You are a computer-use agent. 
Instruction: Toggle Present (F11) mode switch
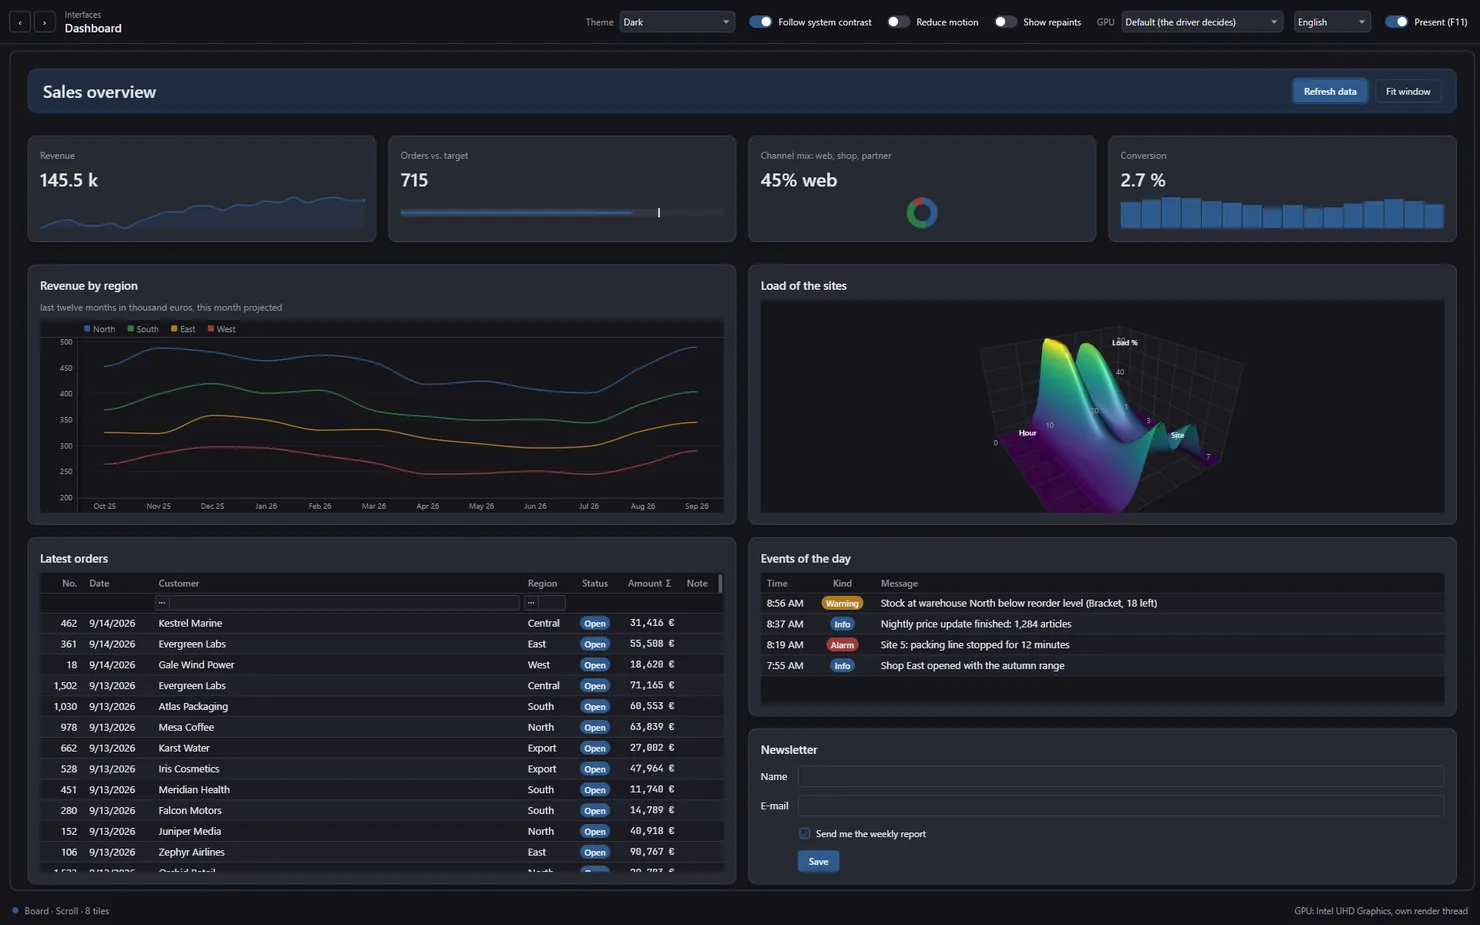(1396, 22)
